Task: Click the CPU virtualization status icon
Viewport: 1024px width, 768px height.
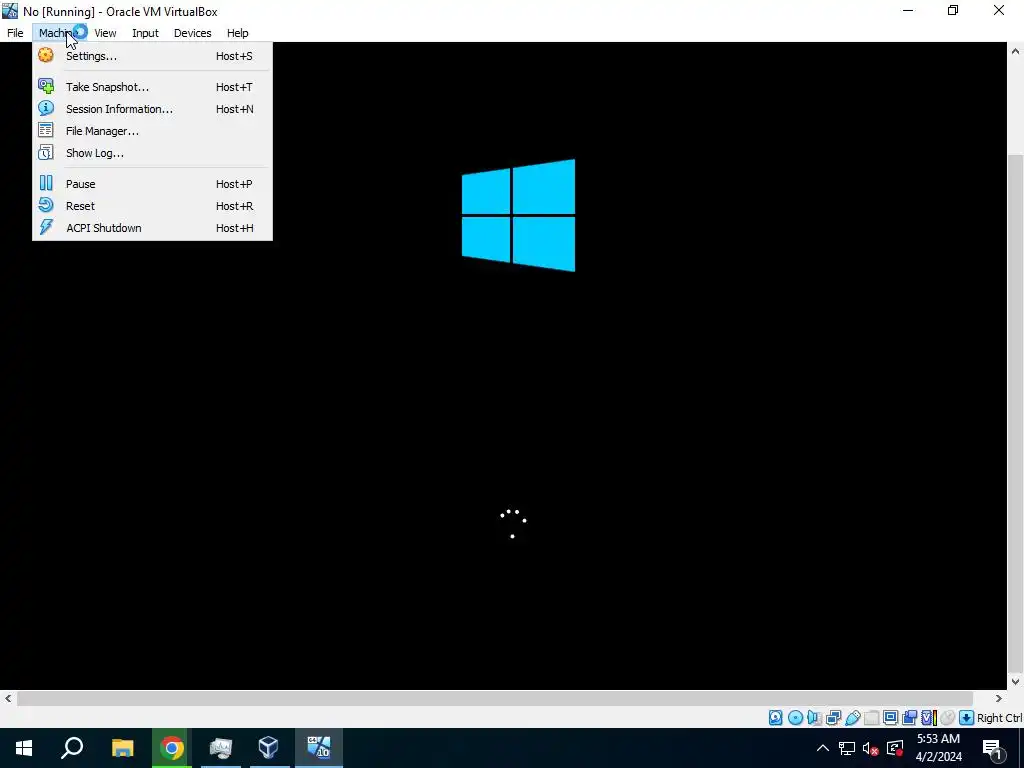Action: [x=929, y=718]
